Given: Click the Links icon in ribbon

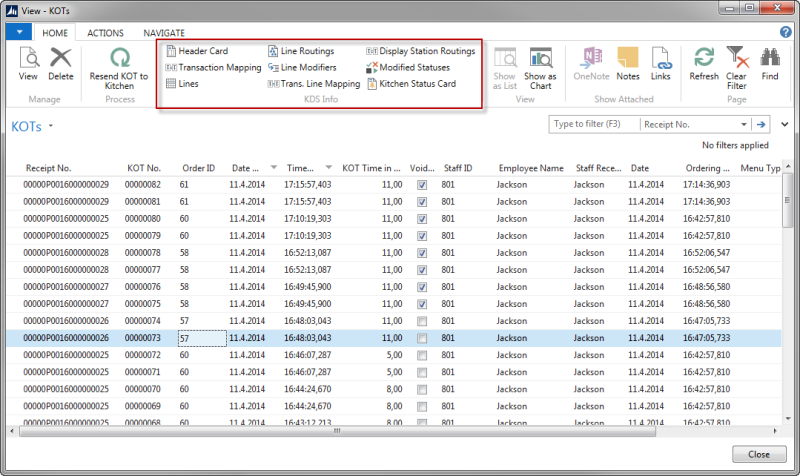Looking at the screenshot, I should (660, 62).
